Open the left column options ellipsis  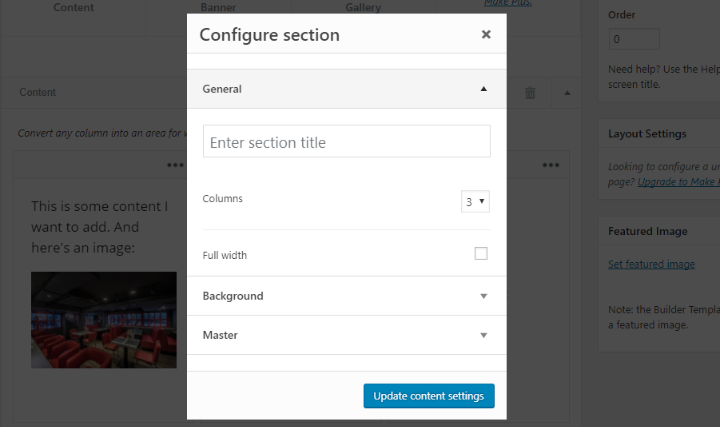(x=175, y=165)
